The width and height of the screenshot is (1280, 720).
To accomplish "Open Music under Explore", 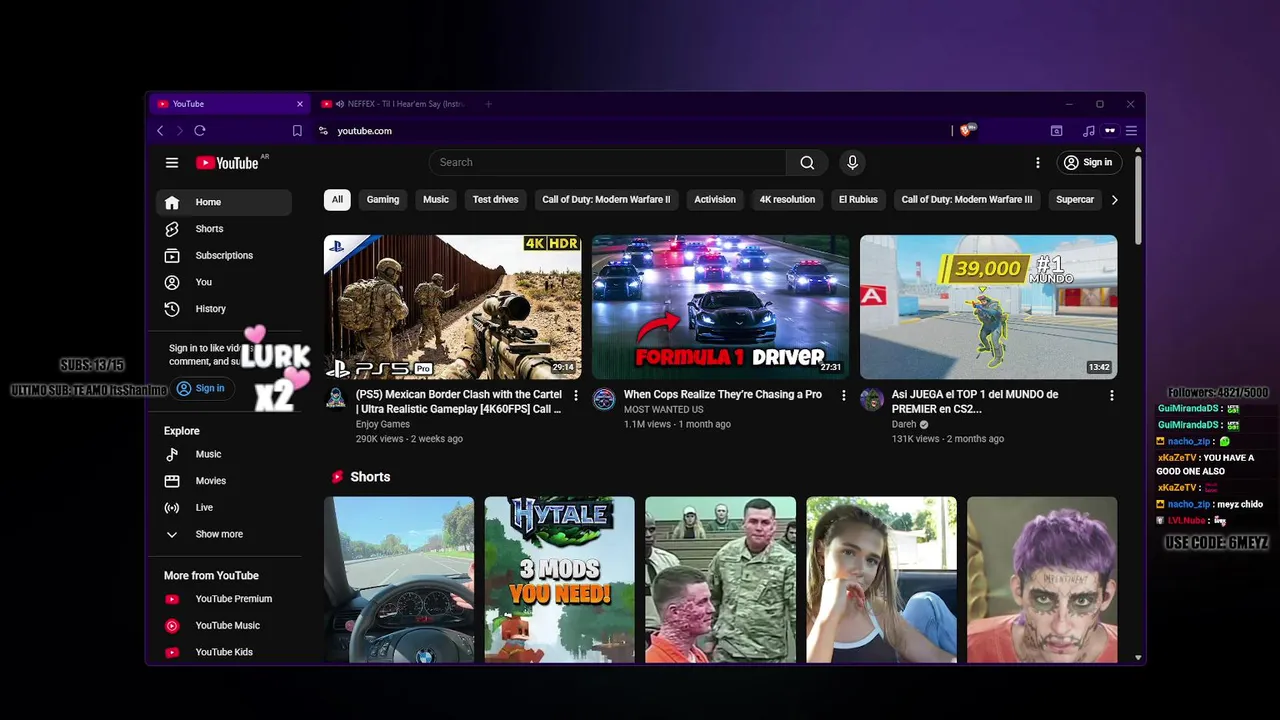I will 224,454.
